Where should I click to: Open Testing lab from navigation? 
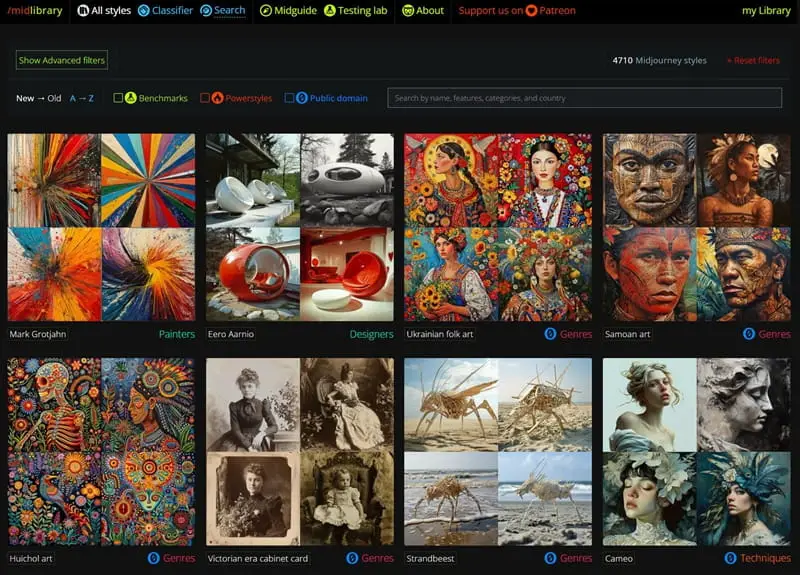point(356,11)
